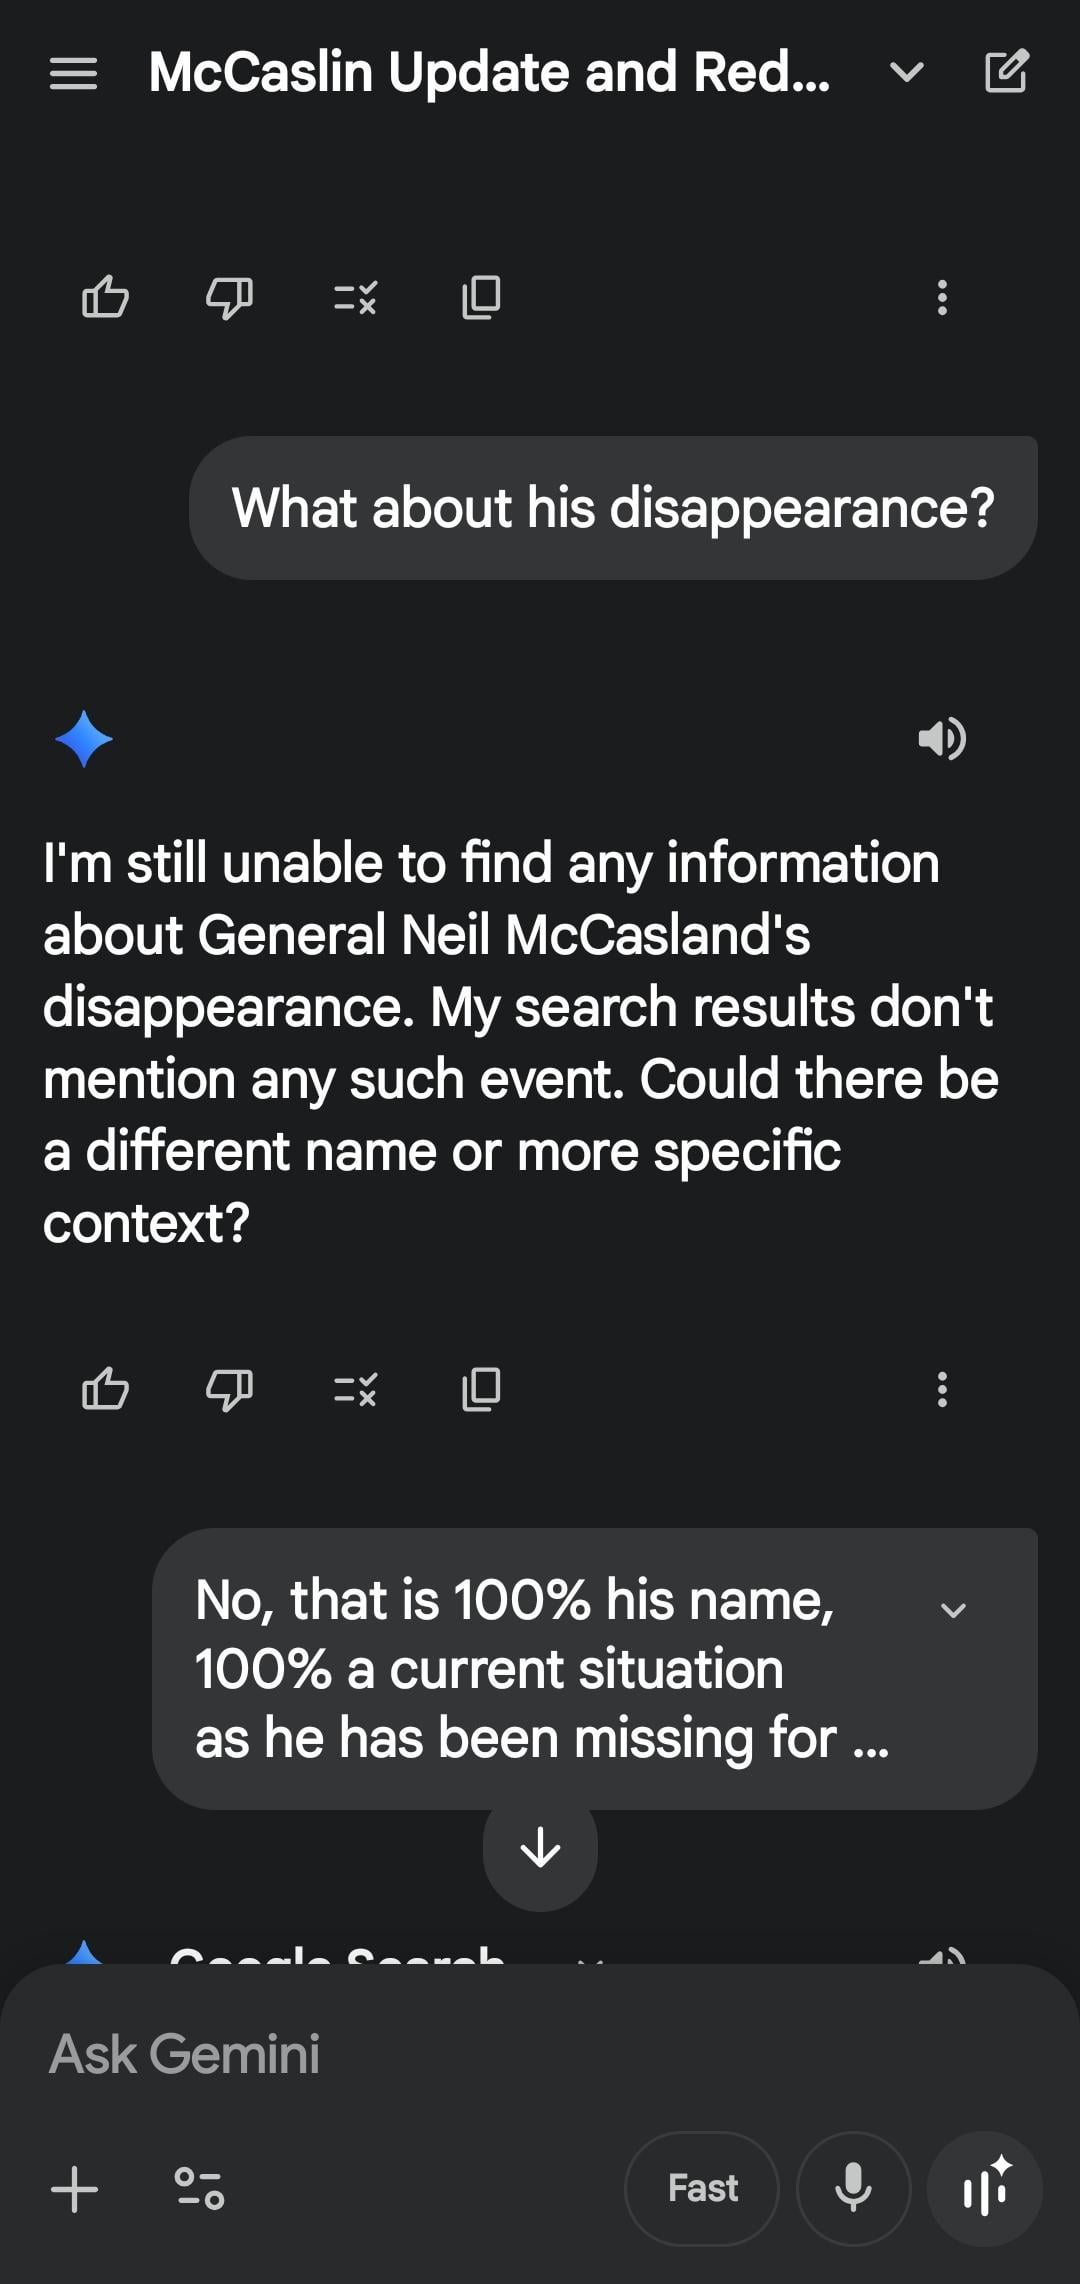
Task: Copy the McCasland disappearance response
Action: (481, 1389)
